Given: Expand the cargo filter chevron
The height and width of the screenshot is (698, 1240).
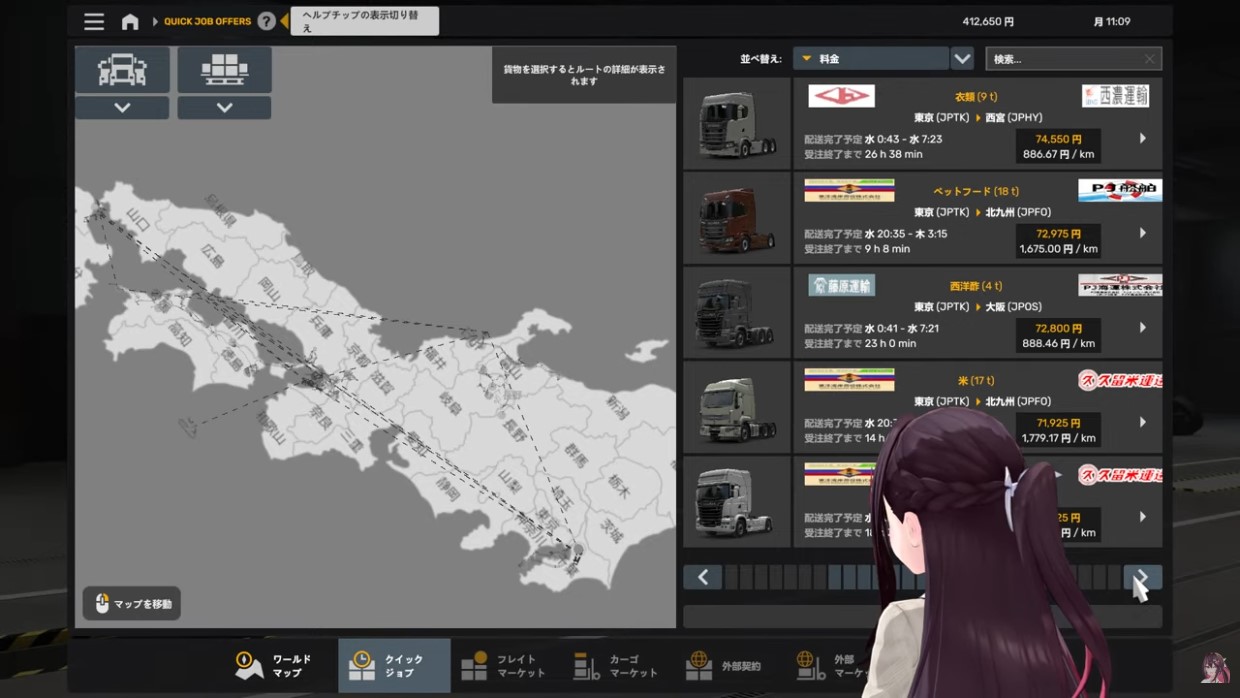Looking at the screenshot, I should 224,108.
